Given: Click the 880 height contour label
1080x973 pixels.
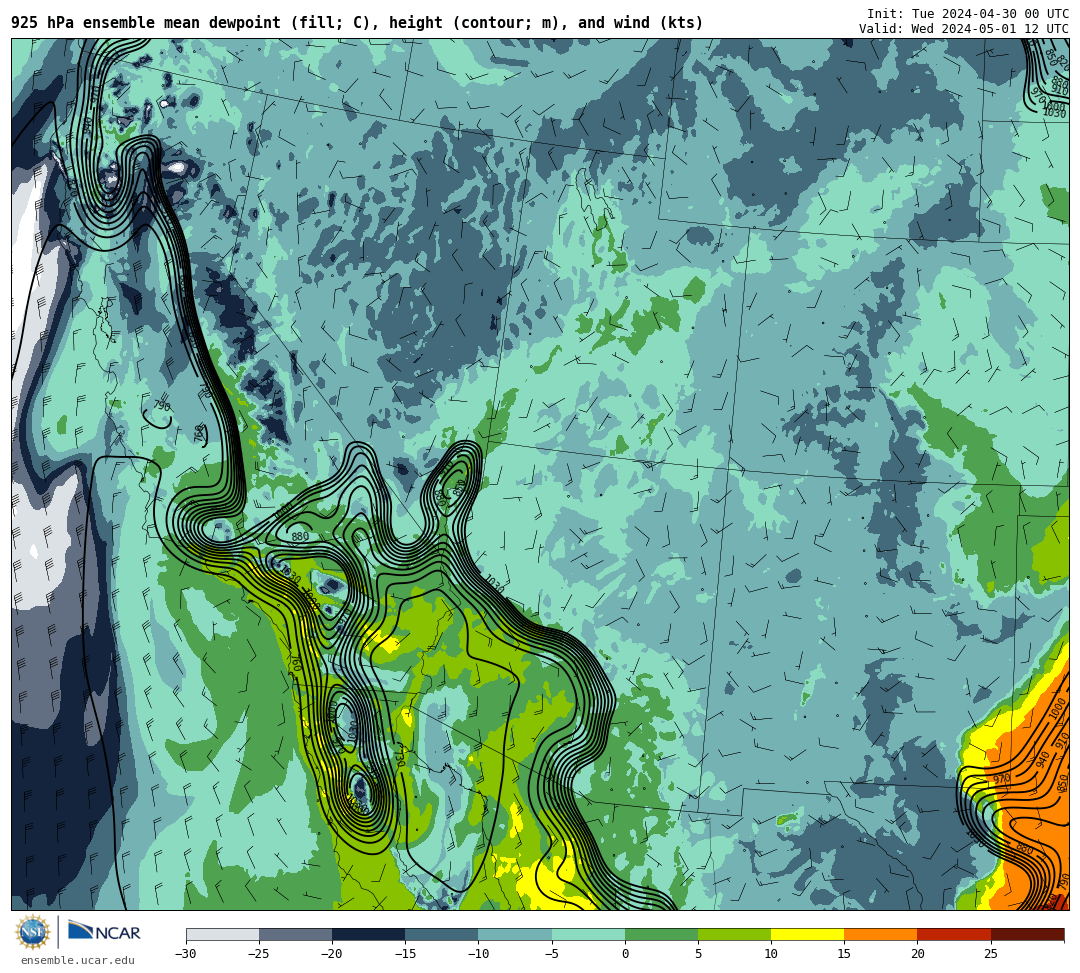Looking at the screenshot, I should coord(300,536).
